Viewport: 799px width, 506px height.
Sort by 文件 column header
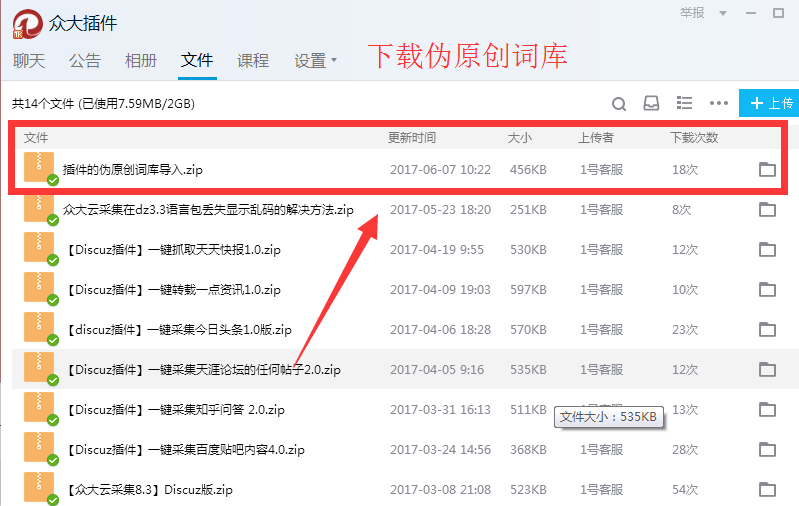click(x=36, y=138)
